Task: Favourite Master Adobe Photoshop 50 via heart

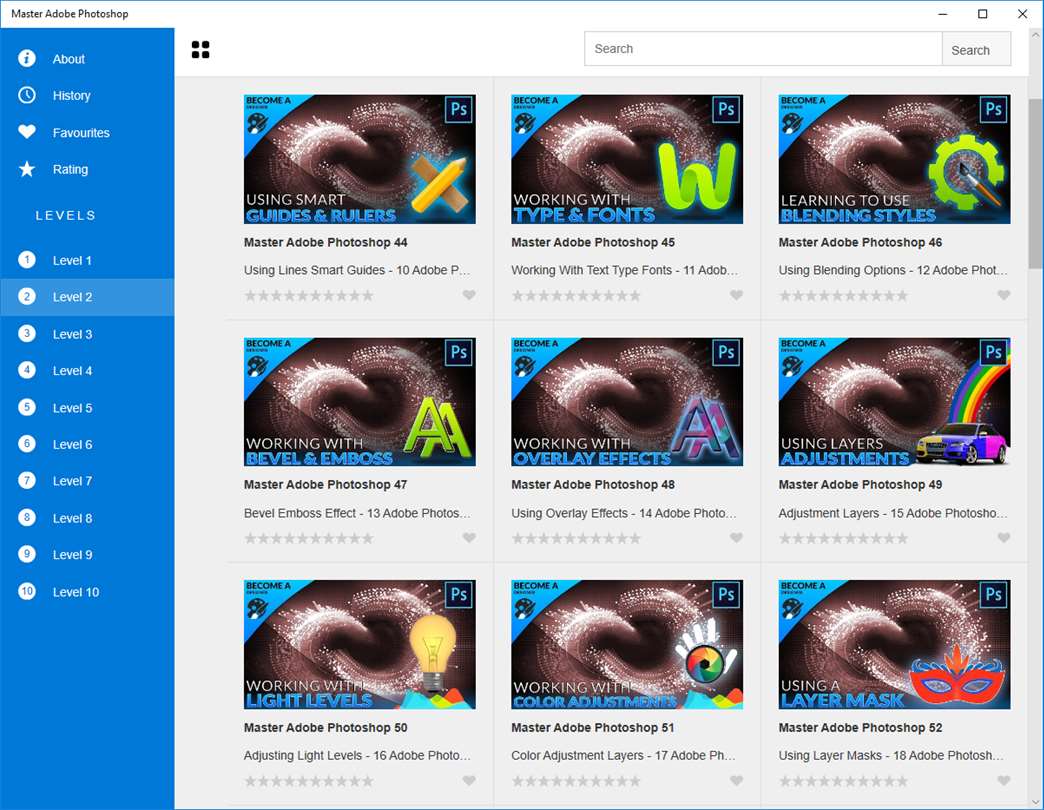Action: (x=469, y=781)
